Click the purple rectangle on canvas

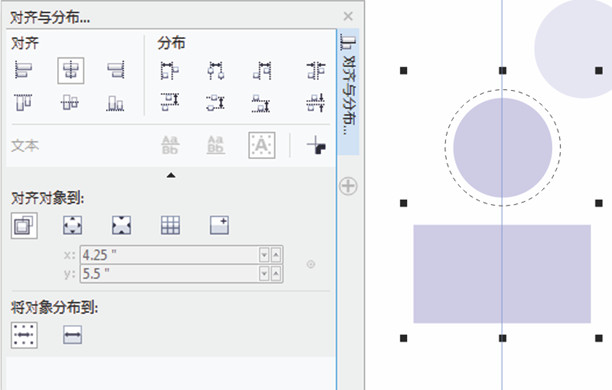(x=502, y=274)
